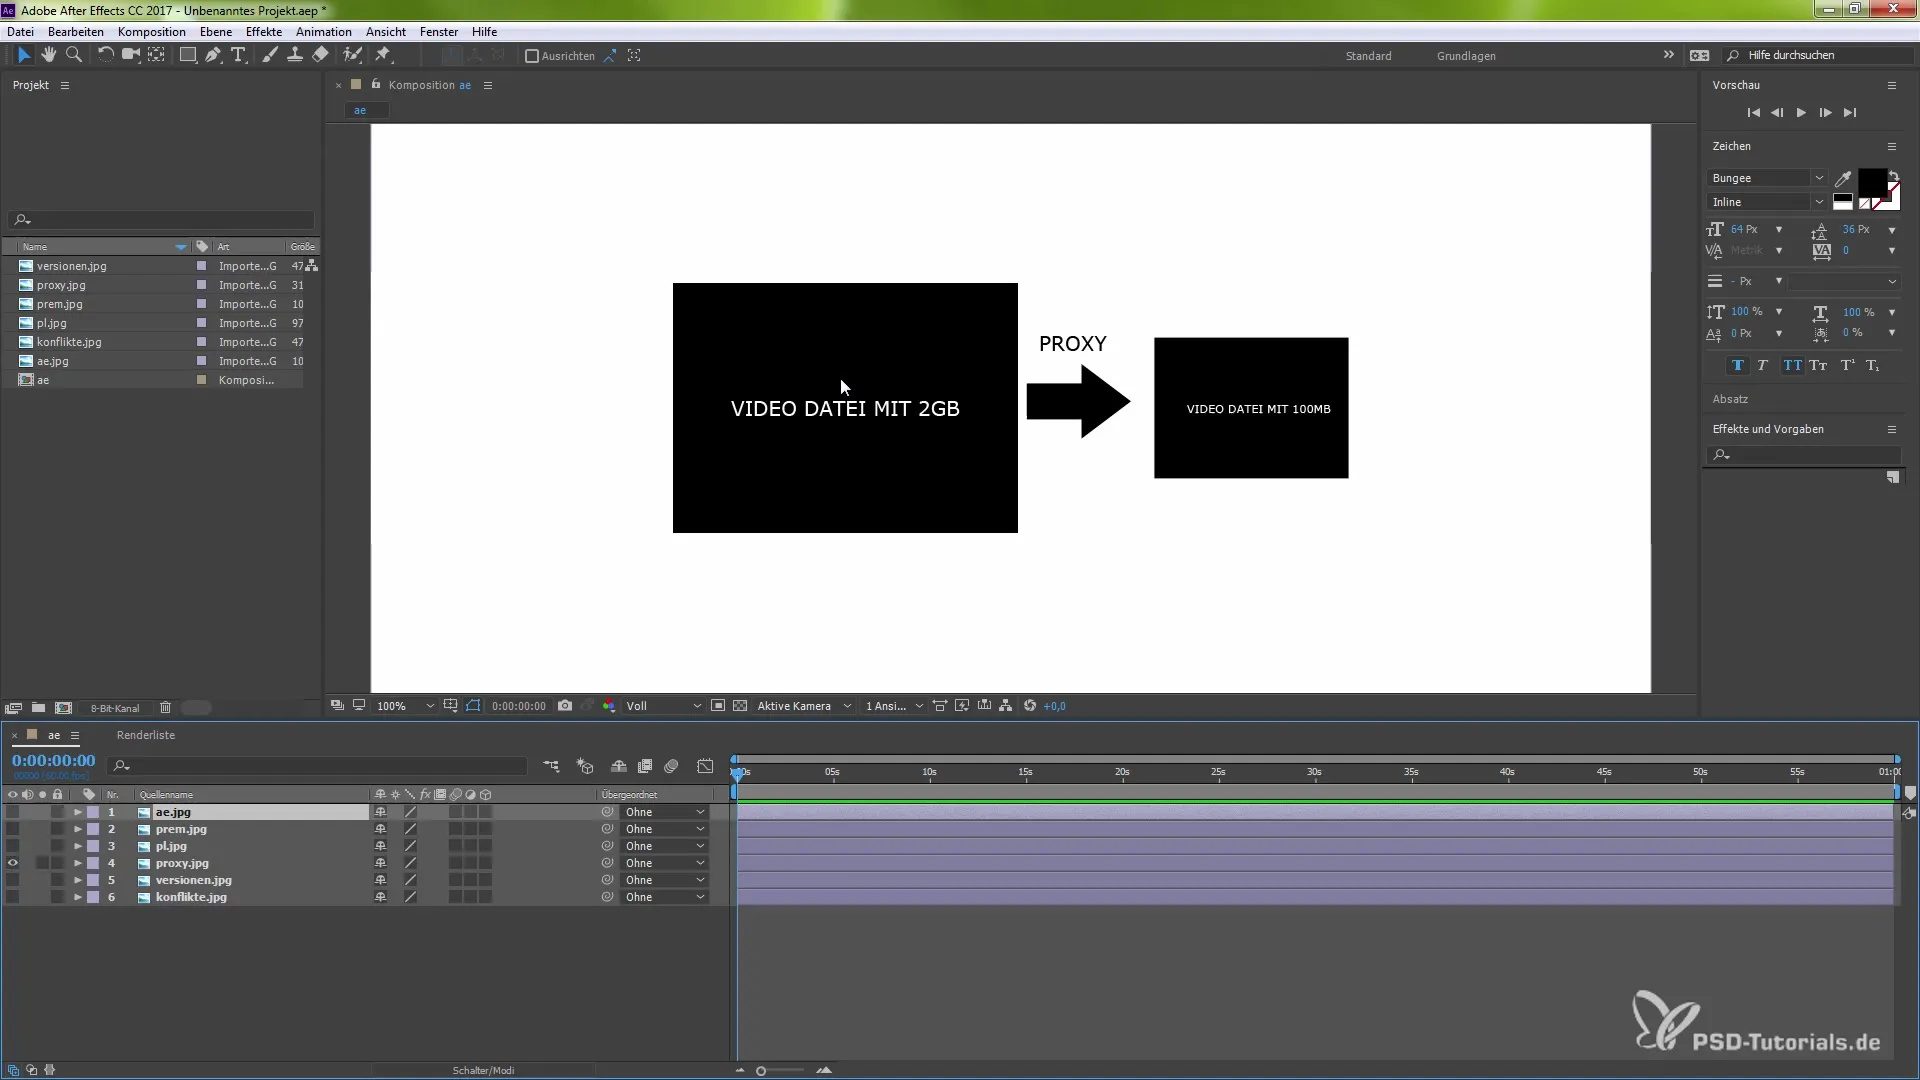This screenshot has width=1920, height=1080.
Task: Select the Puppet Pin tool
Action: (383, 55)
